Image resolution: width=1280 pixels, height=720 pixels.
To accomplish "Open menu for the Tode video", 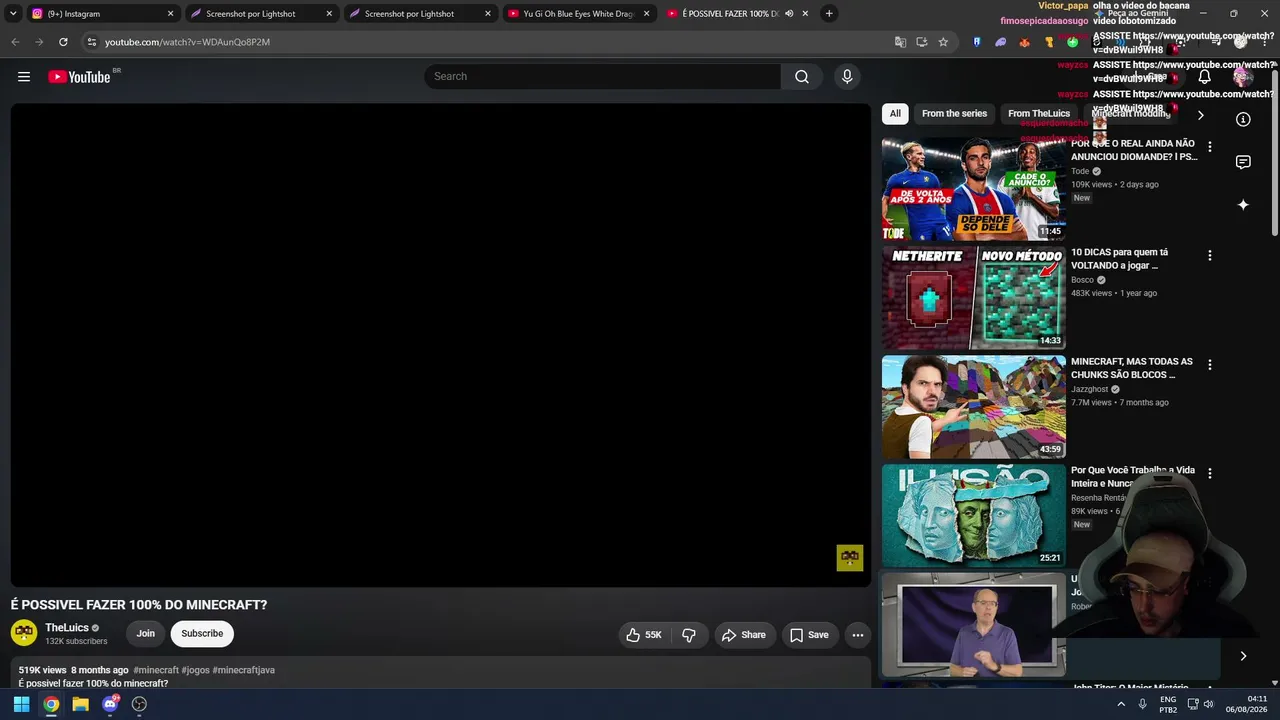I will [1209, 147].
